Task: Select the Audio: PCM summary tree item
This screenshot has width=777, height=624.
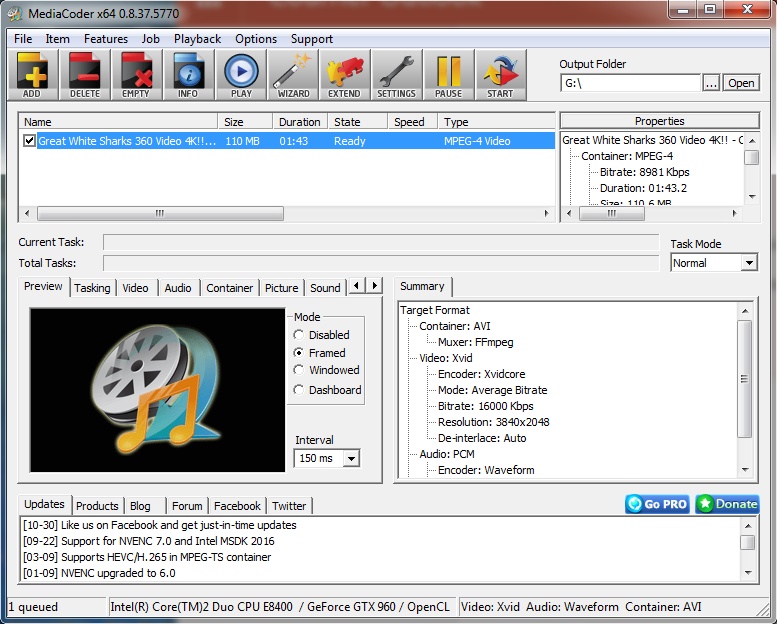Action: click(446, 454)
